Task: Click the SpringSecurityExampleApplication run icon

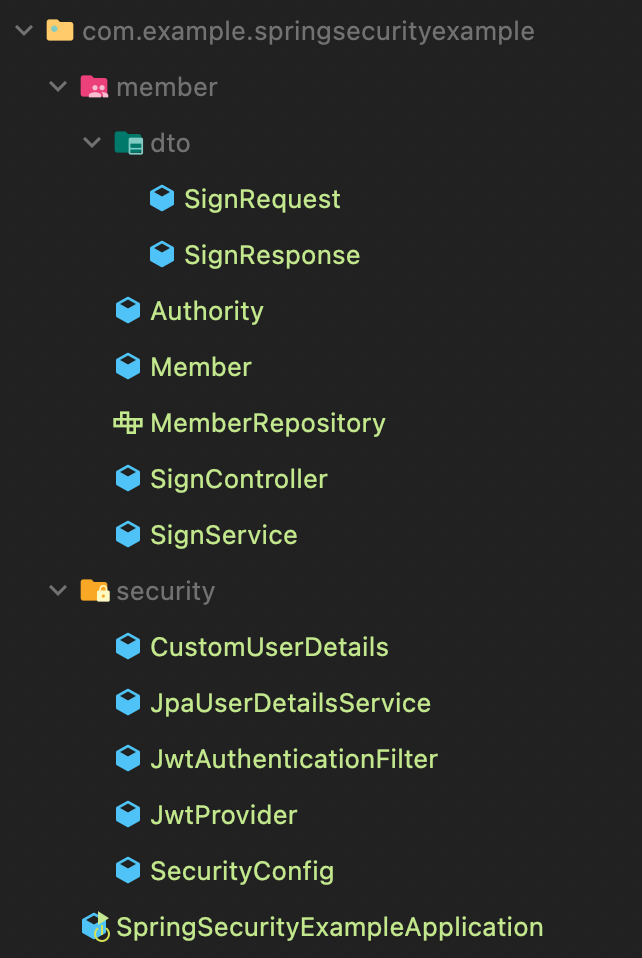Action: pos(95,927)
